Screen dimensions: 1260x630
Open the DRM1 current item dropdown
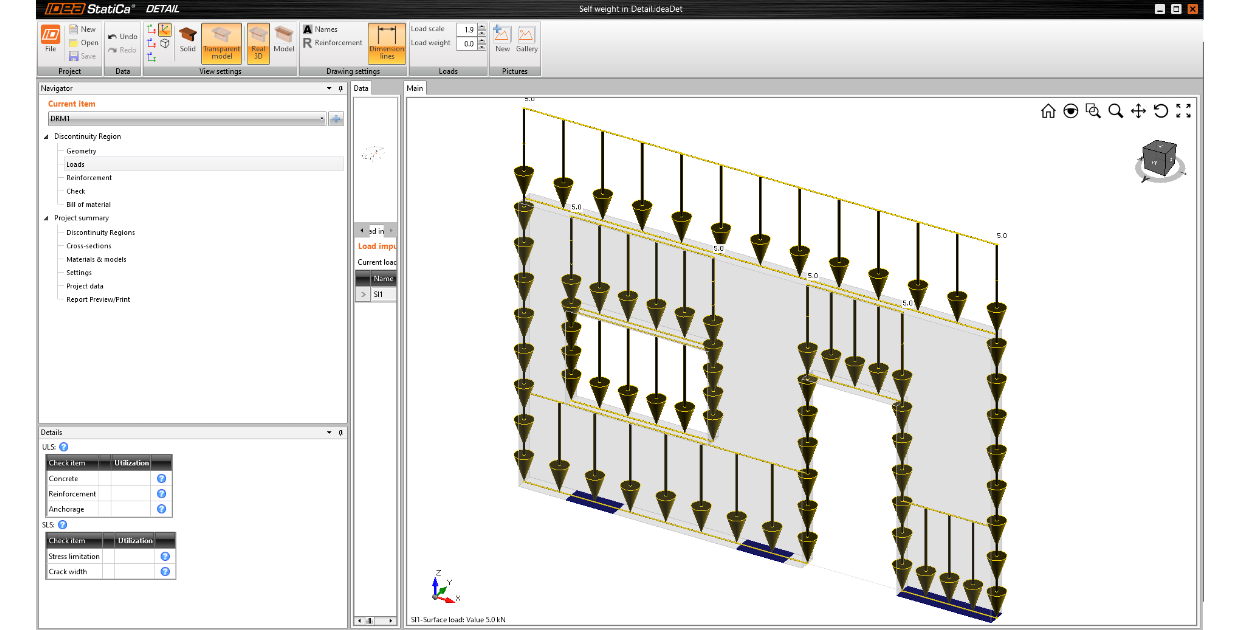pos(322,118)
